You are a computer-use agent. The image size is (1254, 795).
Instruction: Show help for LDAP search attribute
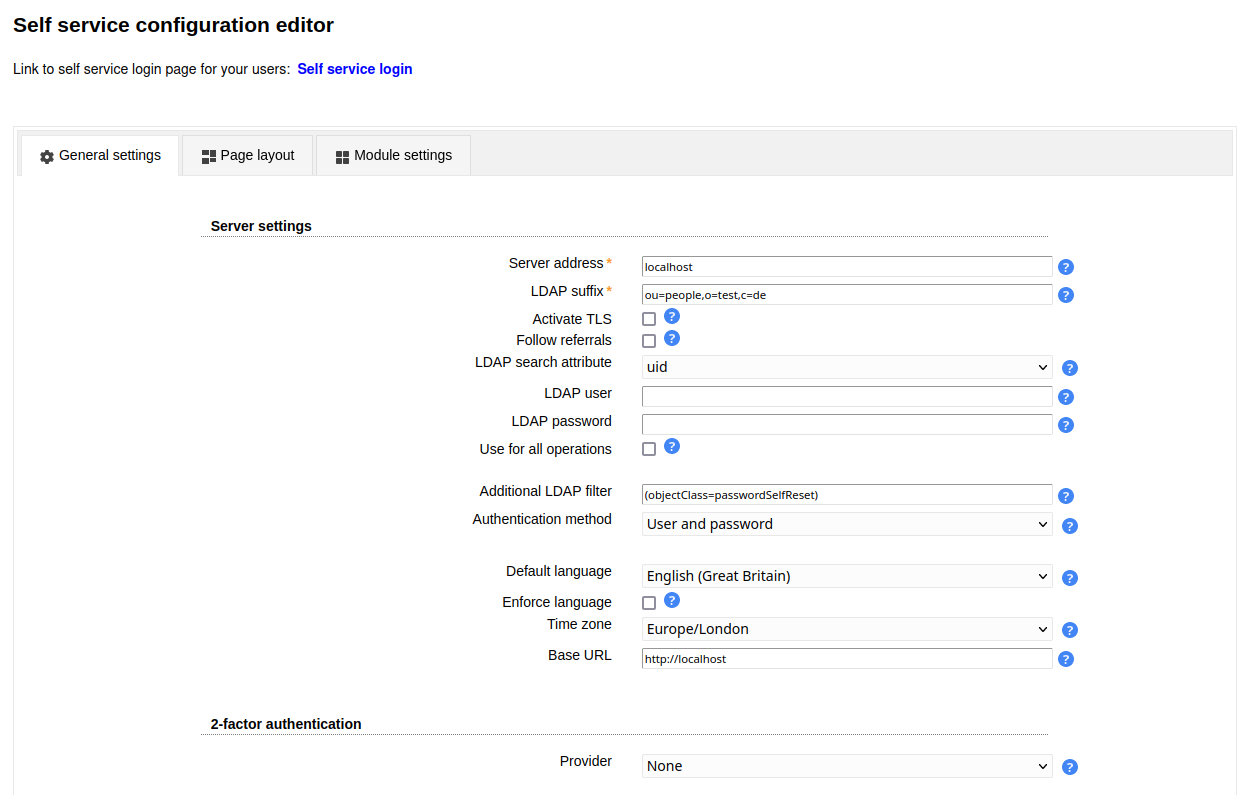pyautogui.click(x=1070, y=368)
